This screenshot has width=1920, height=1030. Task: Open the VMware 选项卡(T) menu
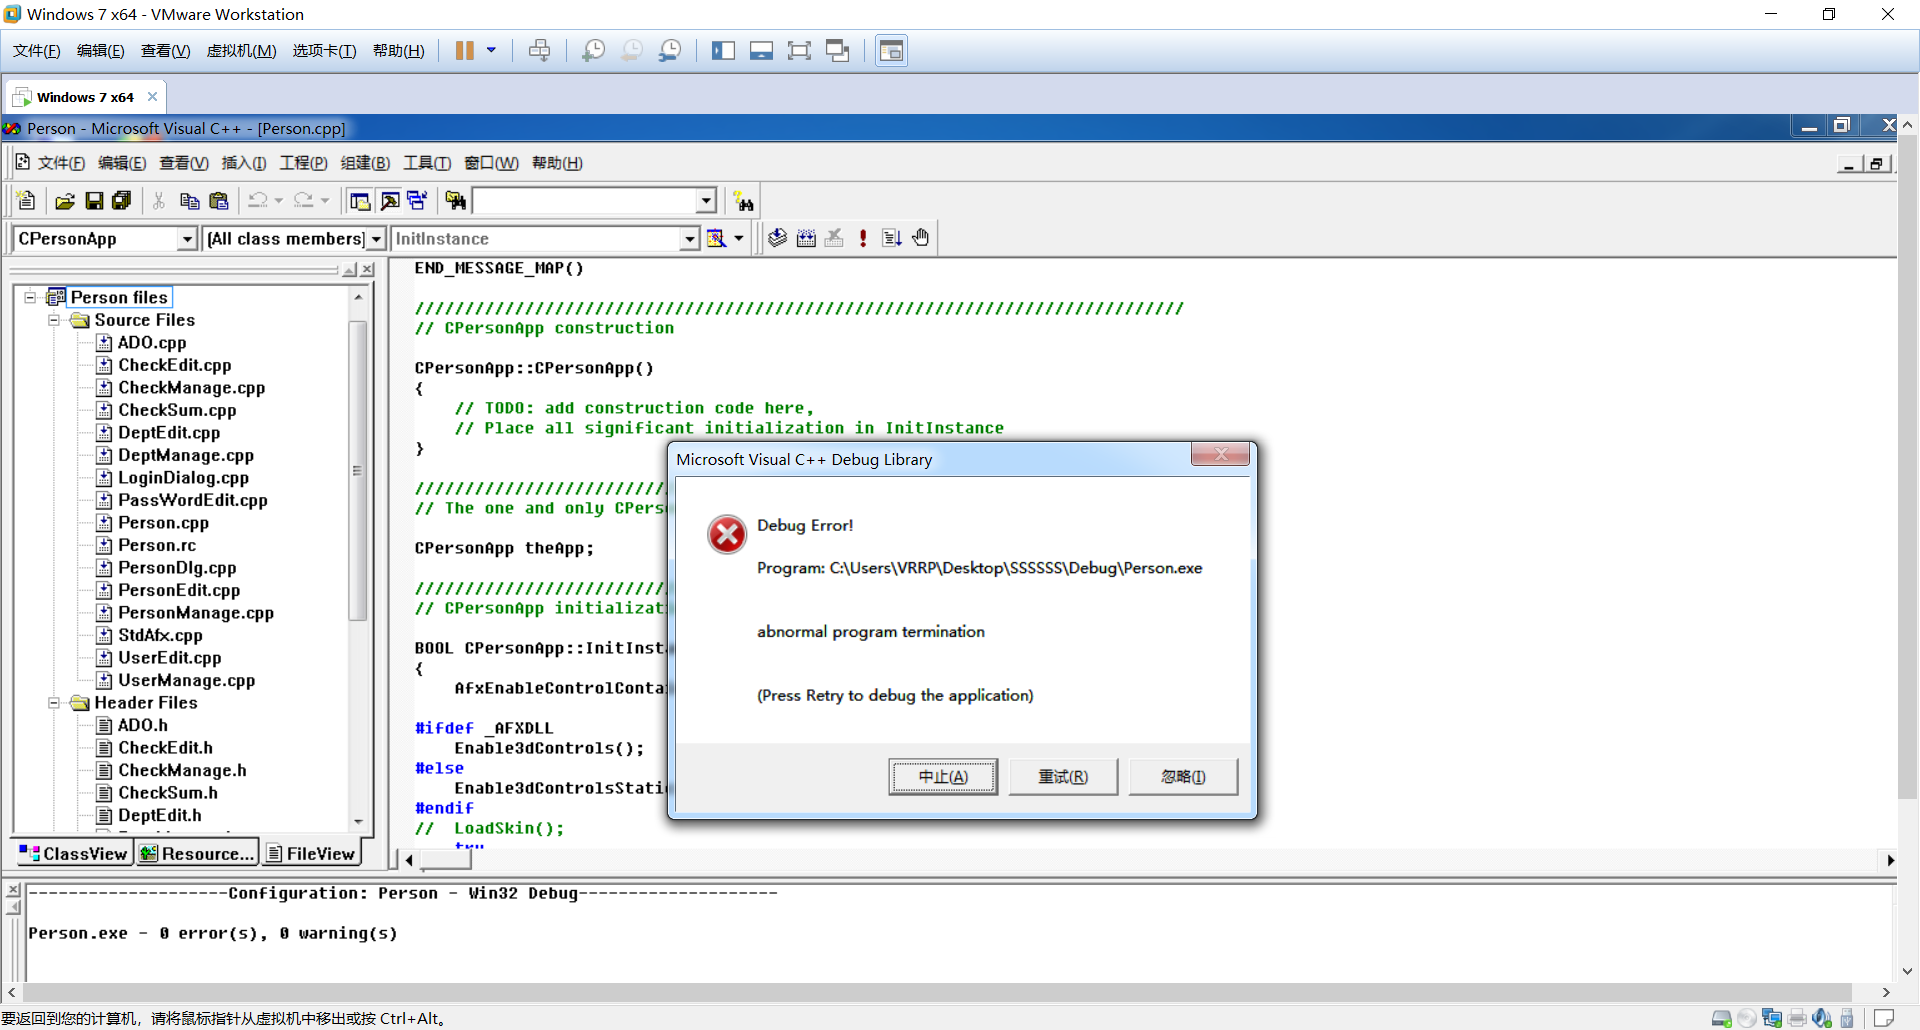click(324, 51)
